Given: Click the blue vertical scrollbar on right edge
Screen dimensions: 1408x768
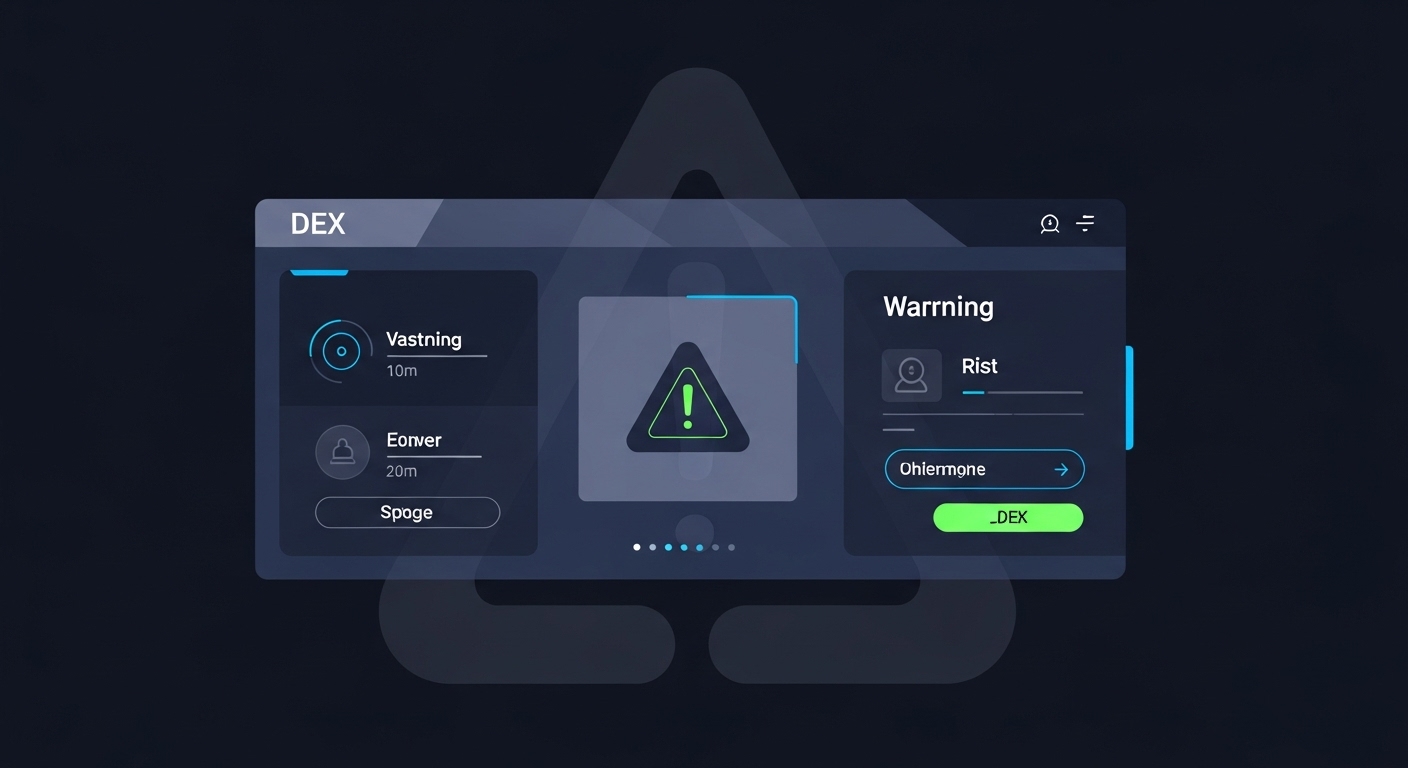Looking at the screenshot, I should (x=1129, y=398).
